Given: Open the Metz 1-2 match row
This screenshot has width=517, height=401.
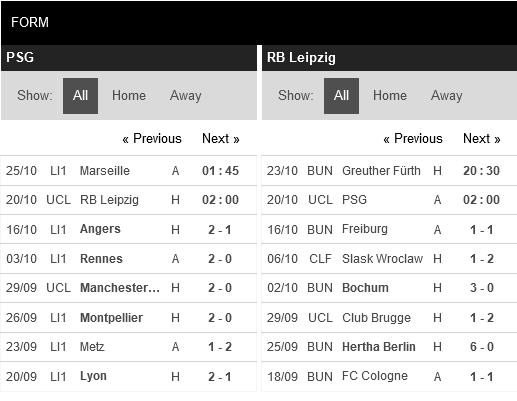Looking at the screenshot, I should pos(128,347).
